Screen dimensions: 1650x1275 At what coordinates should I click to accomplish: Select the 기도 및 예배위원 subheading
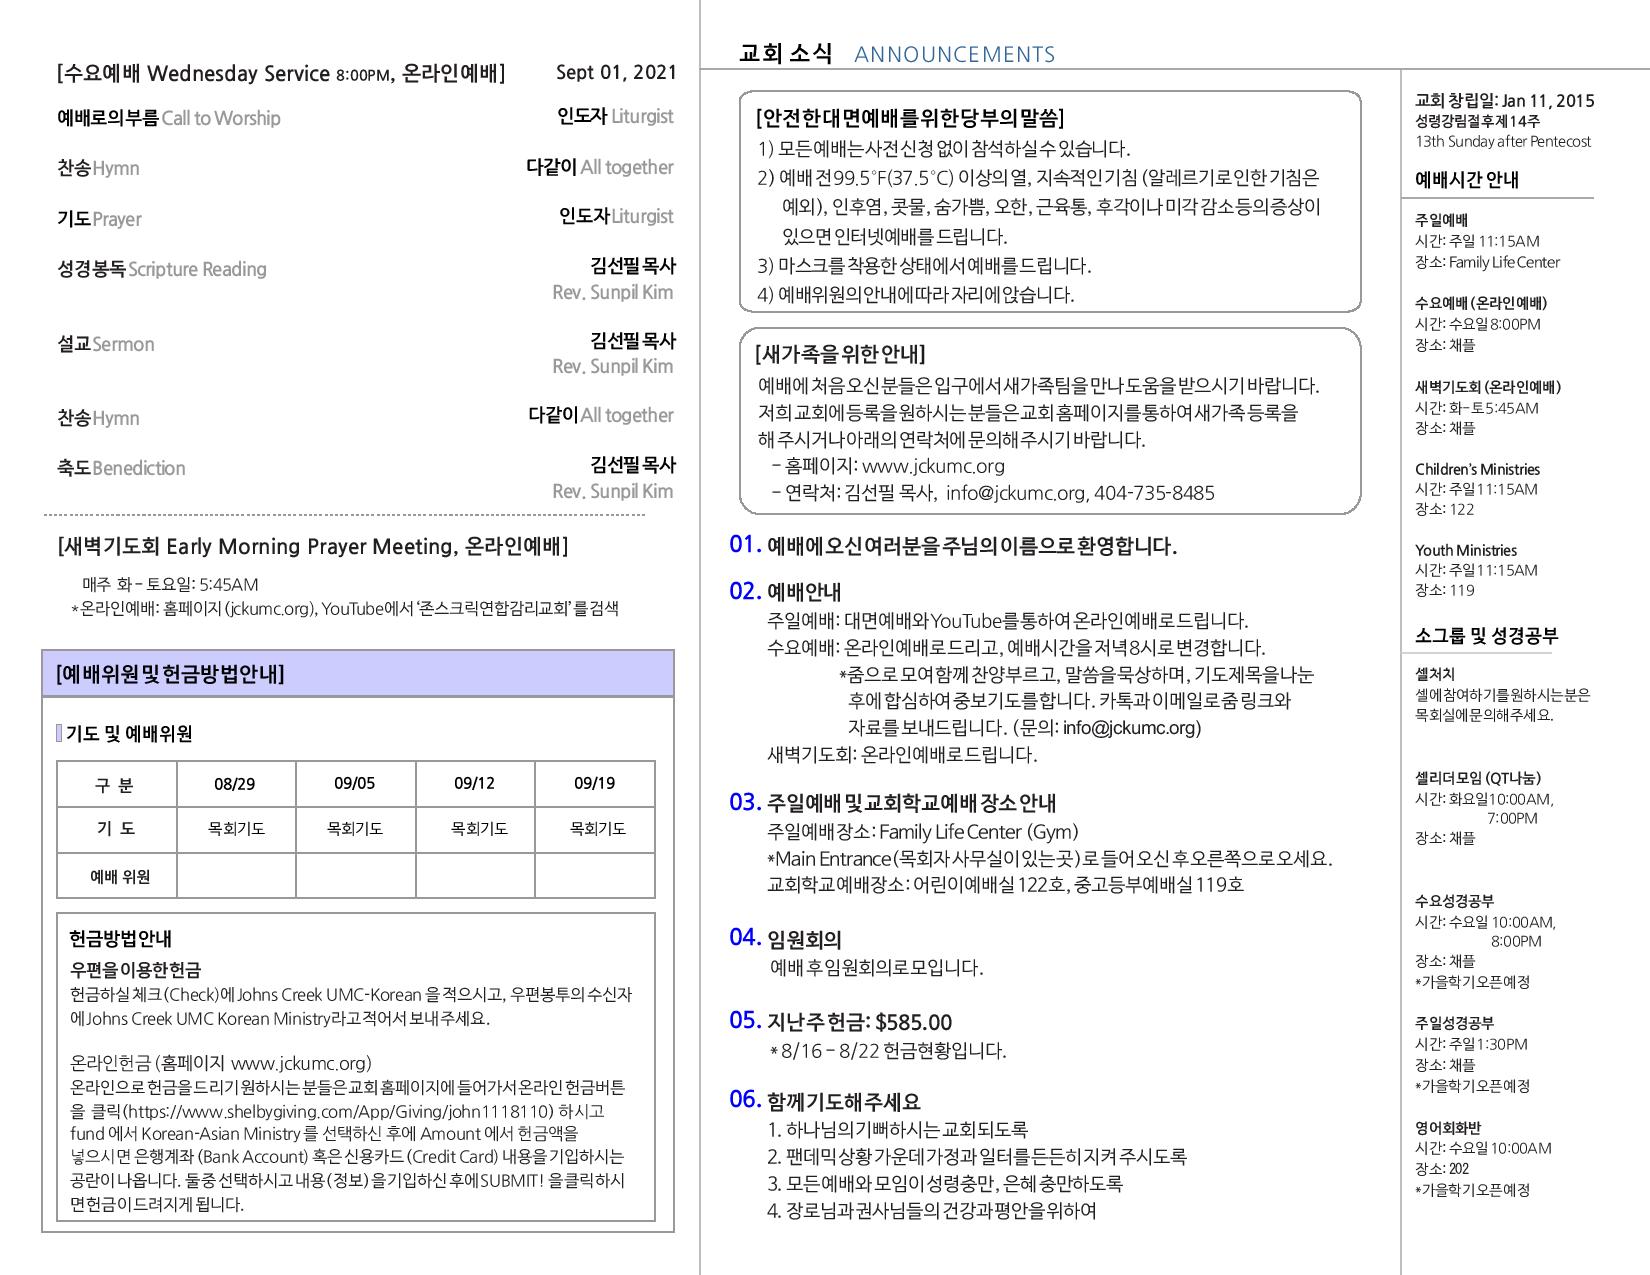[129, 734]
